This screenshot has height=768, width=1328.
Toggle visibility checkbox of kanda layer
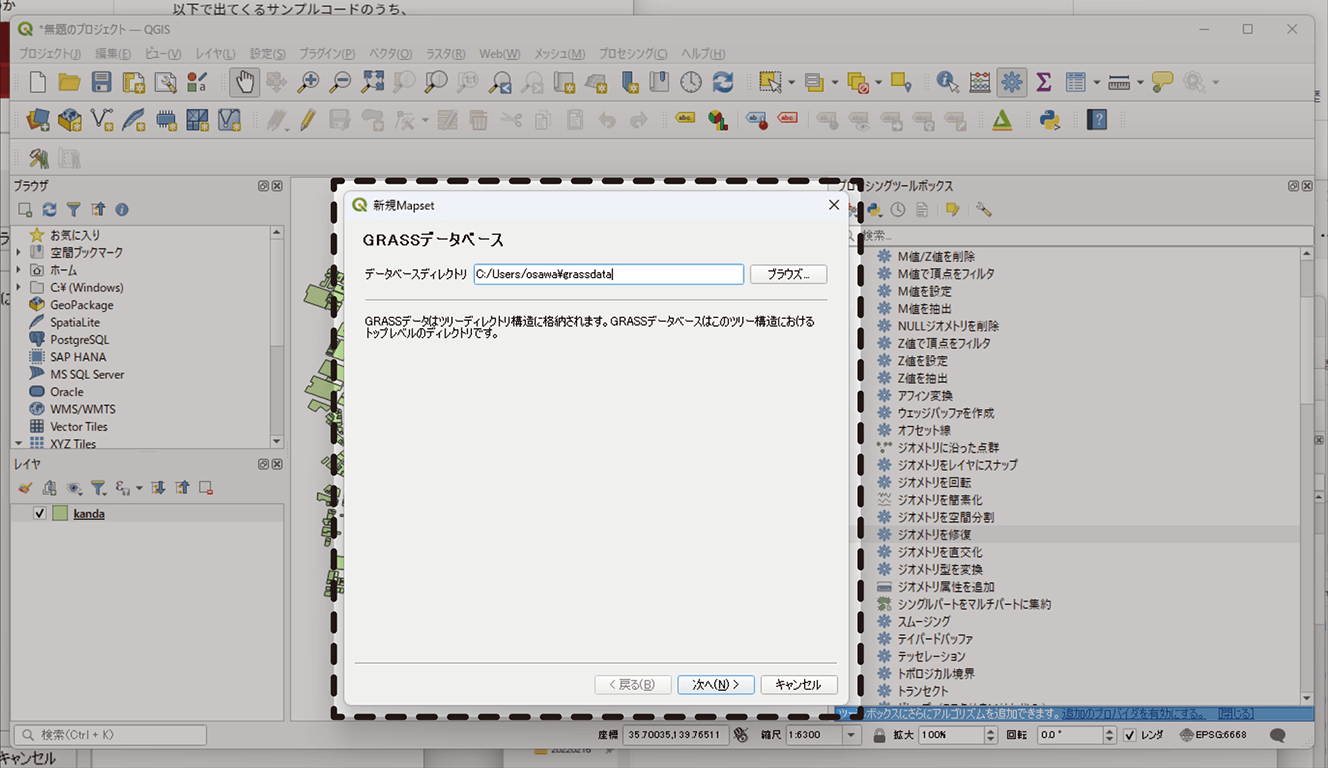click(40, 514)
